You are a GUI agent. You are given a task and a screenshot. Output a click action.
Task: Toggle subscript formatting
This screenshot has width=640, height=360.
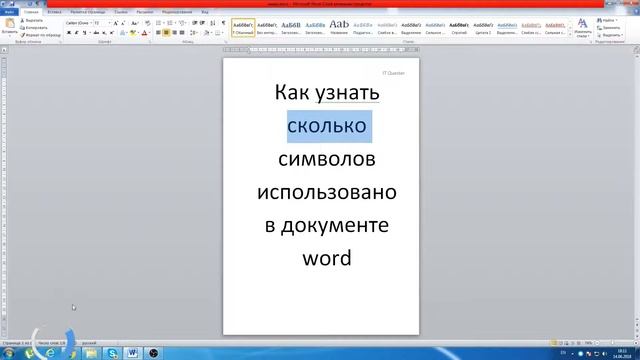(x=104, y=33)
